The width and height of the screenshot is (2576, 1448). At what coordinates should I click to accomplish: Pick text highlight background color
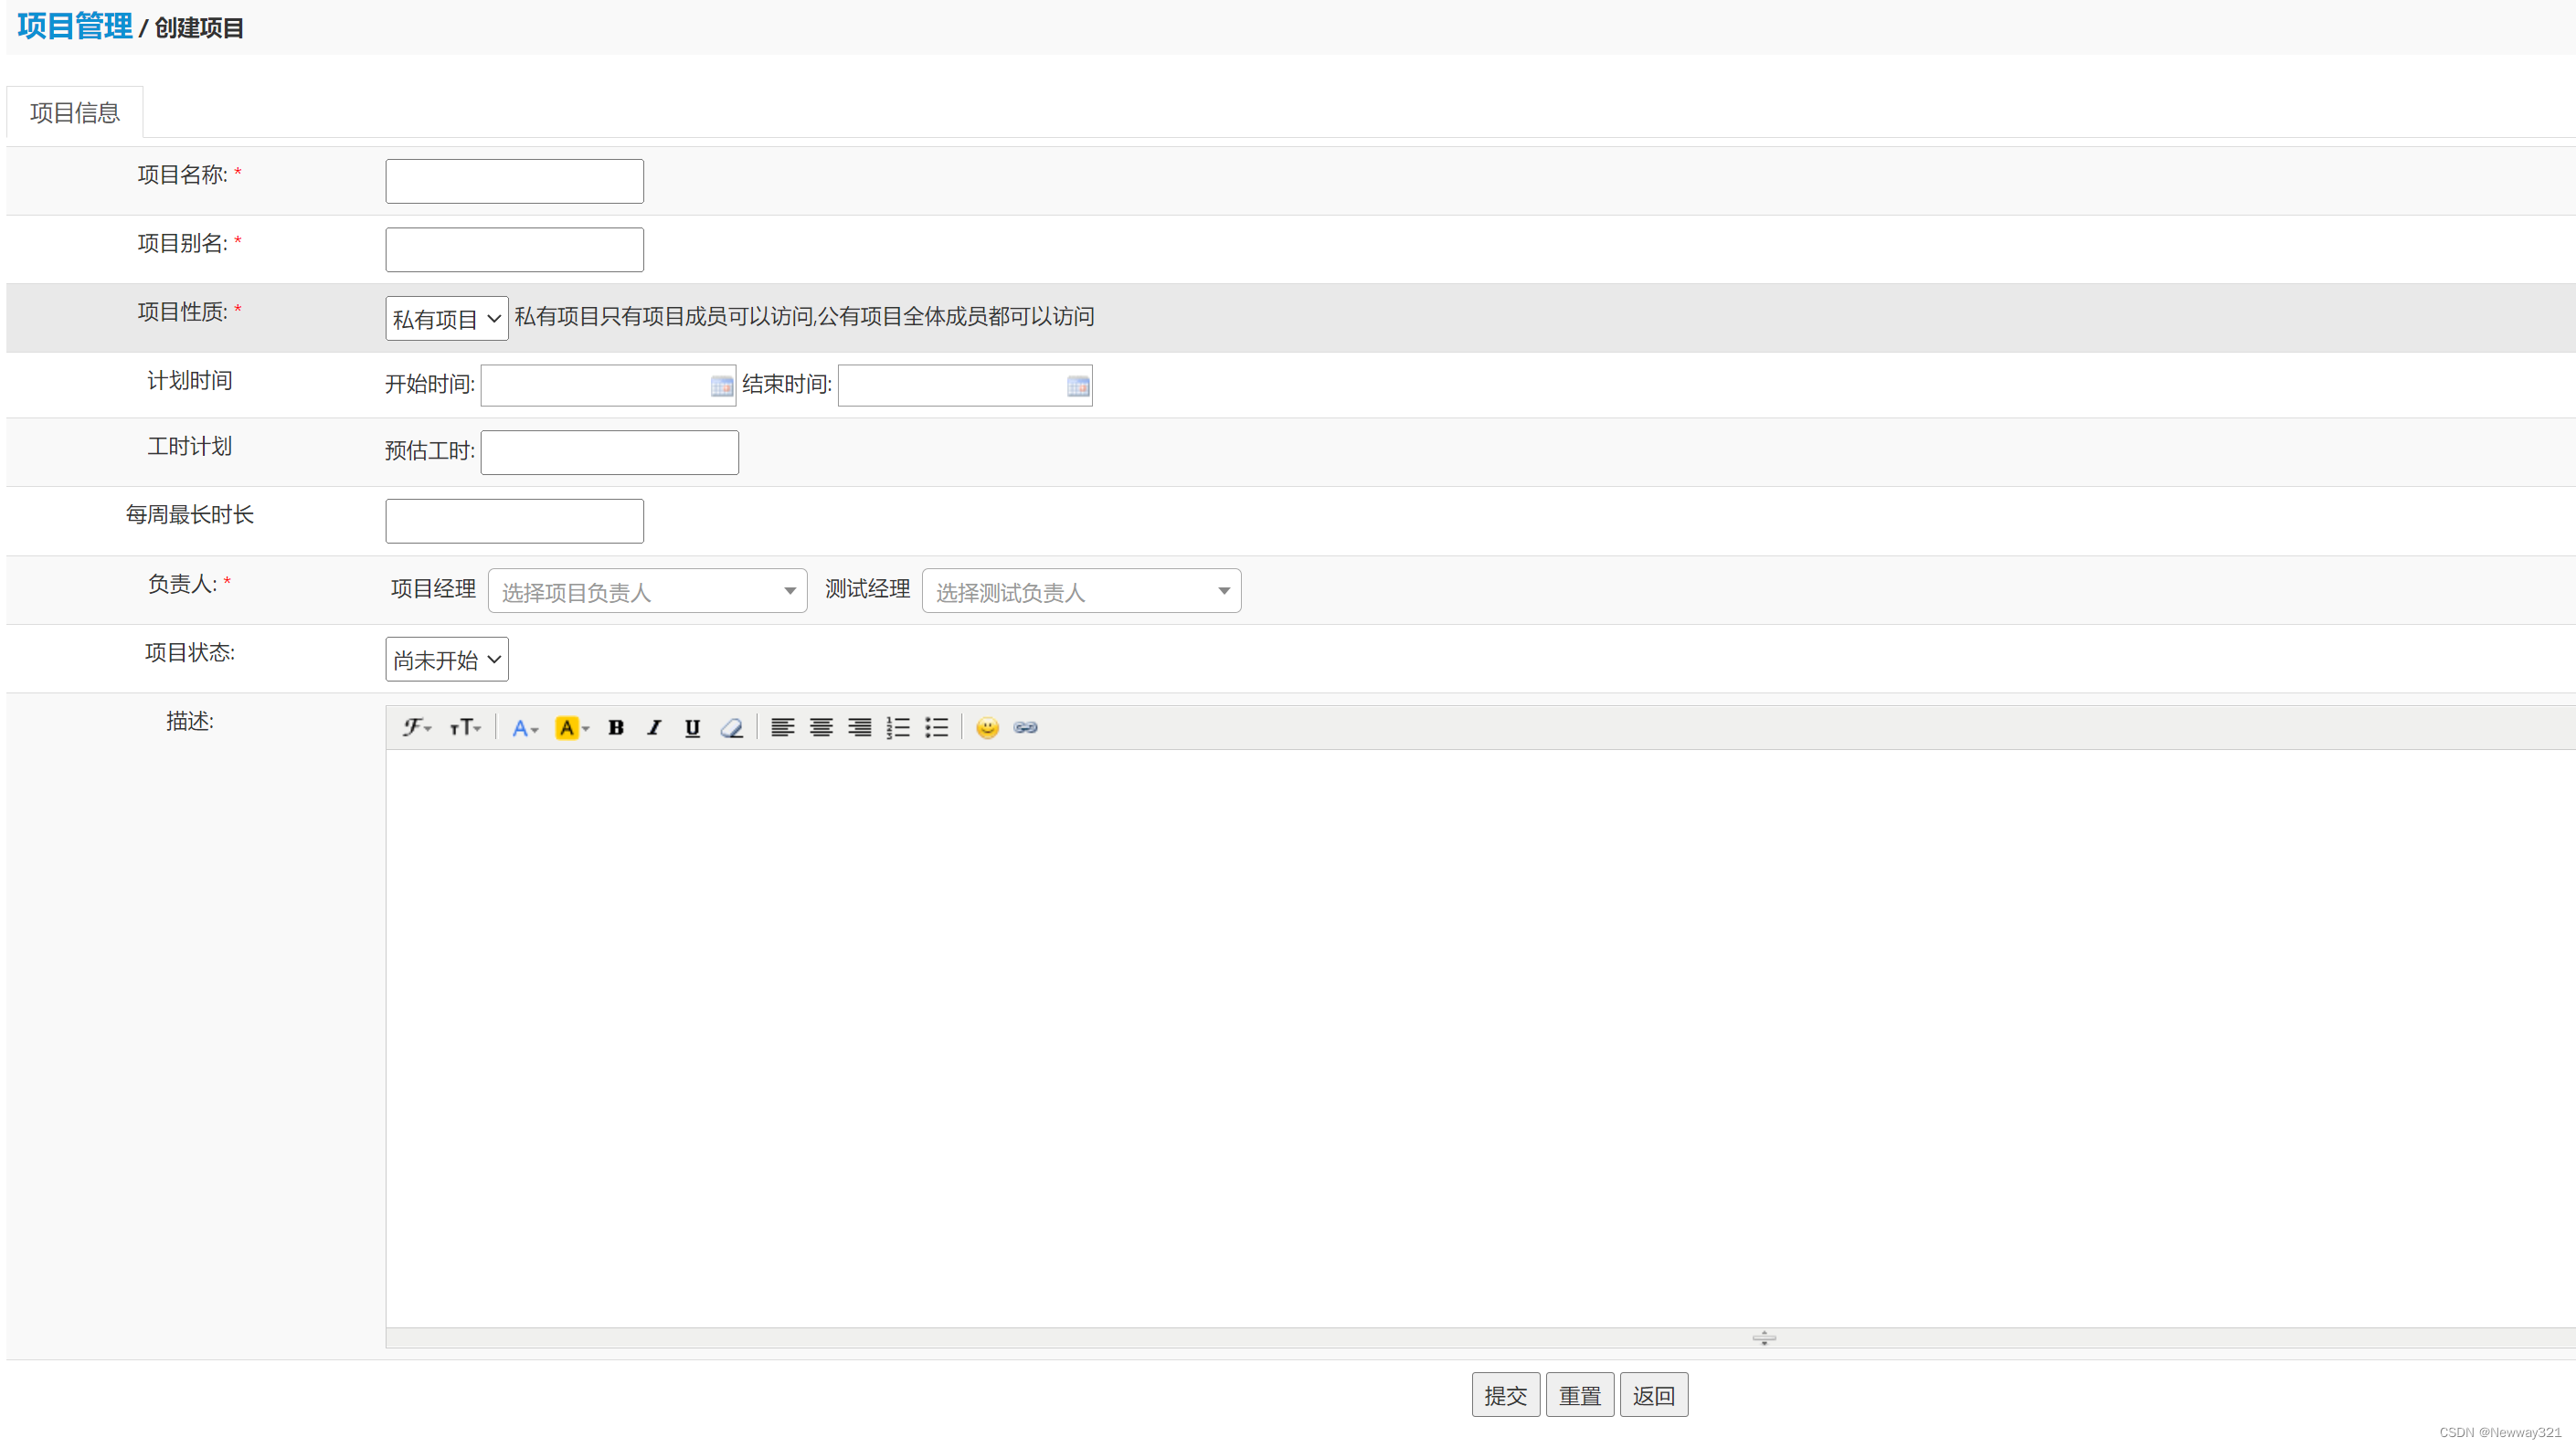[x=572, y=728]
